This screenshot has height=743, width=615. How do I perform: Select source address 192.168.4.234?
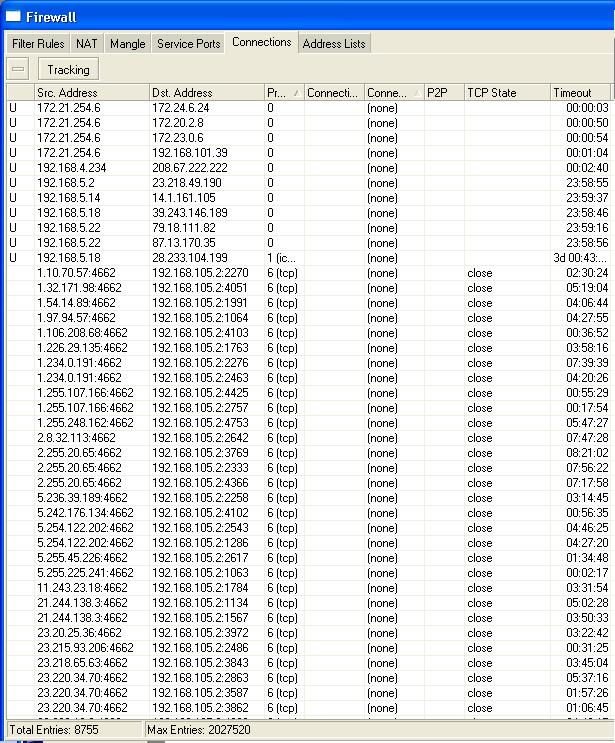pyautogui.click(x=72, y=168)
